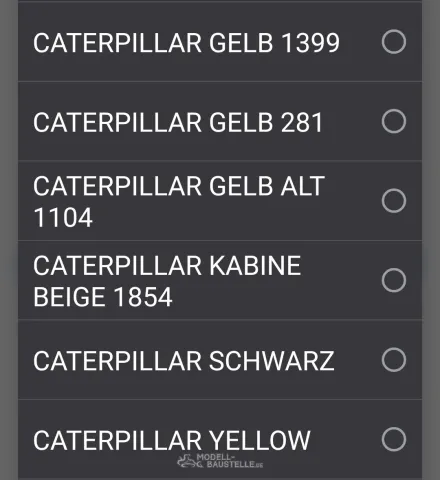Choose the CATERPILLAR GELB 281 list entry text

pos(178,122)
